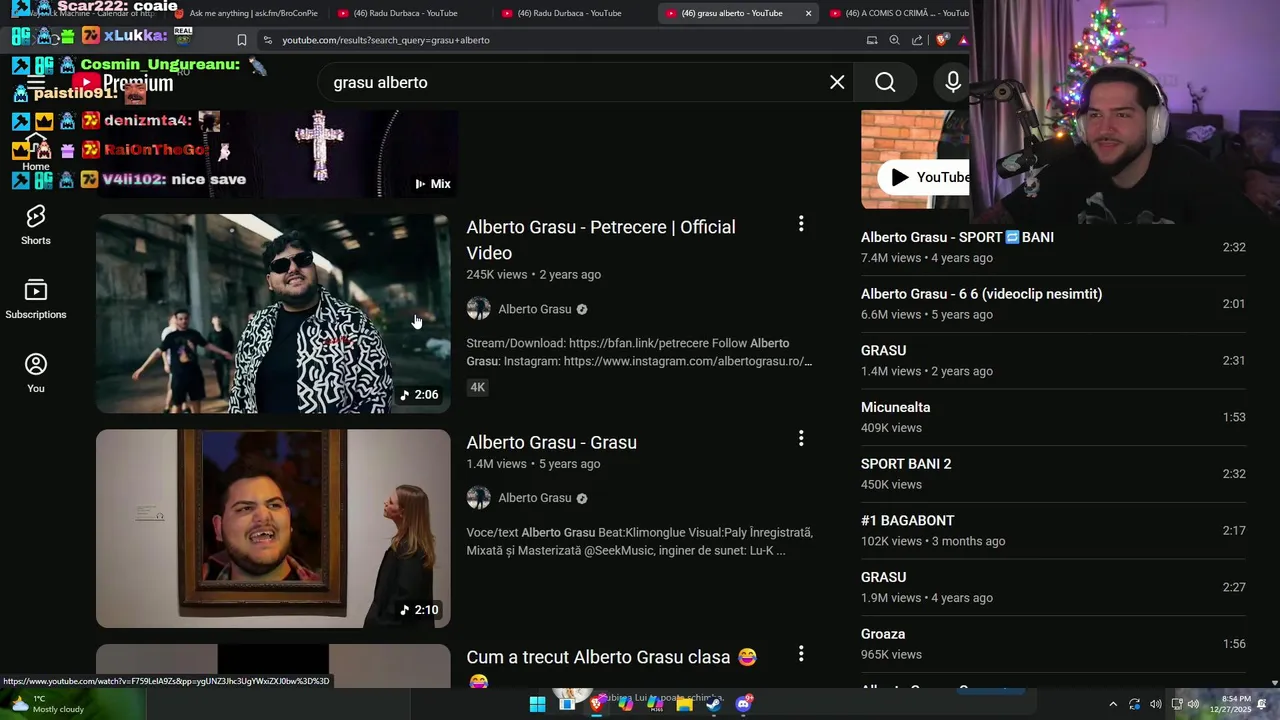Click channel avatar under Petrecere video

pos(478,309)
